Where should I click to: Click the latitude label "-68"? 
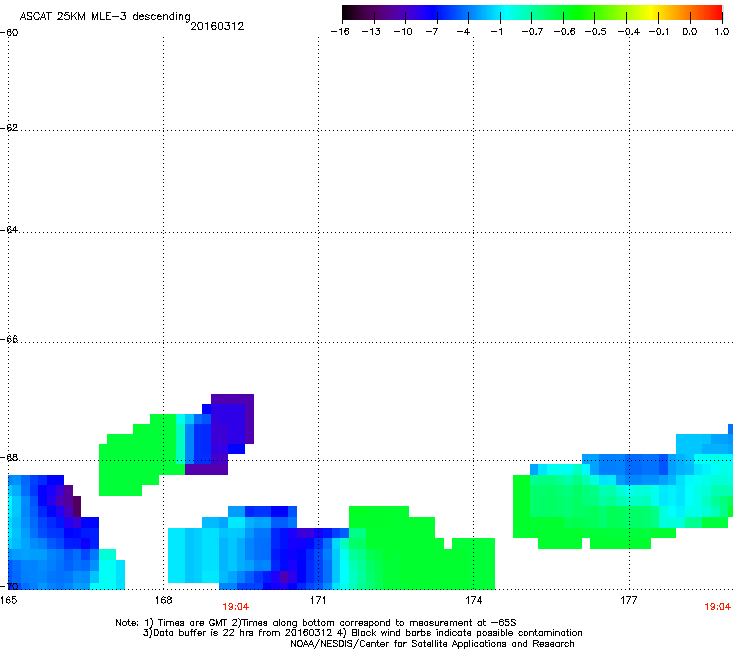click(x=9, y=458)
